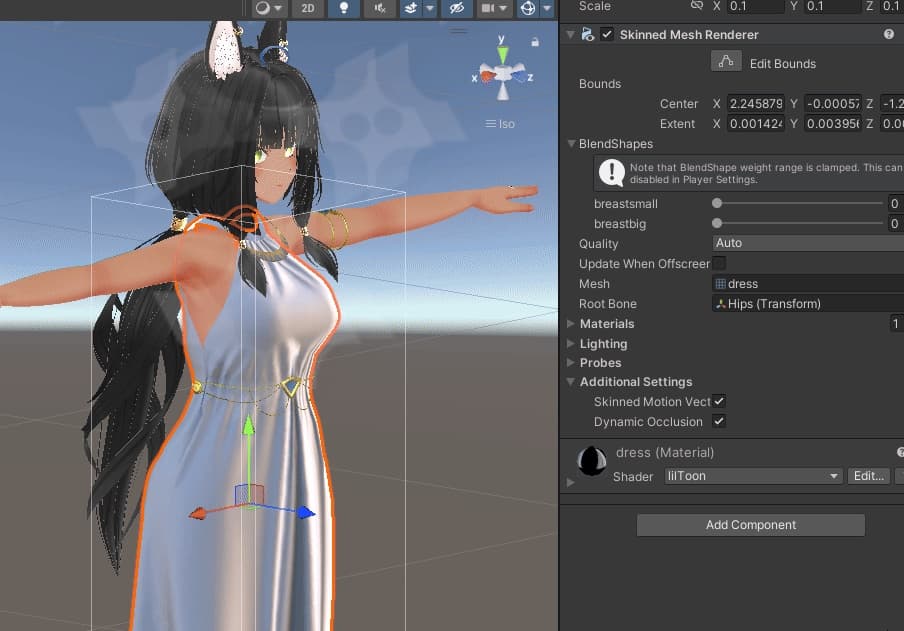Open scene camera dropdown arrow
Viewport: 904px width, 631px height.
[503, 8]
